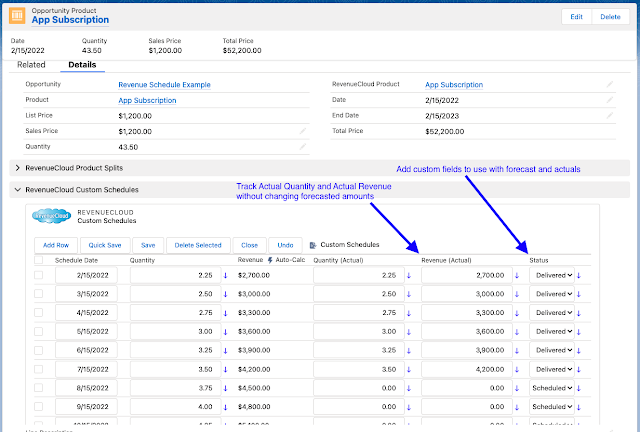Click the Edit button
The width and height of the screenshot is (640, 432).
[x=576, y=17]
